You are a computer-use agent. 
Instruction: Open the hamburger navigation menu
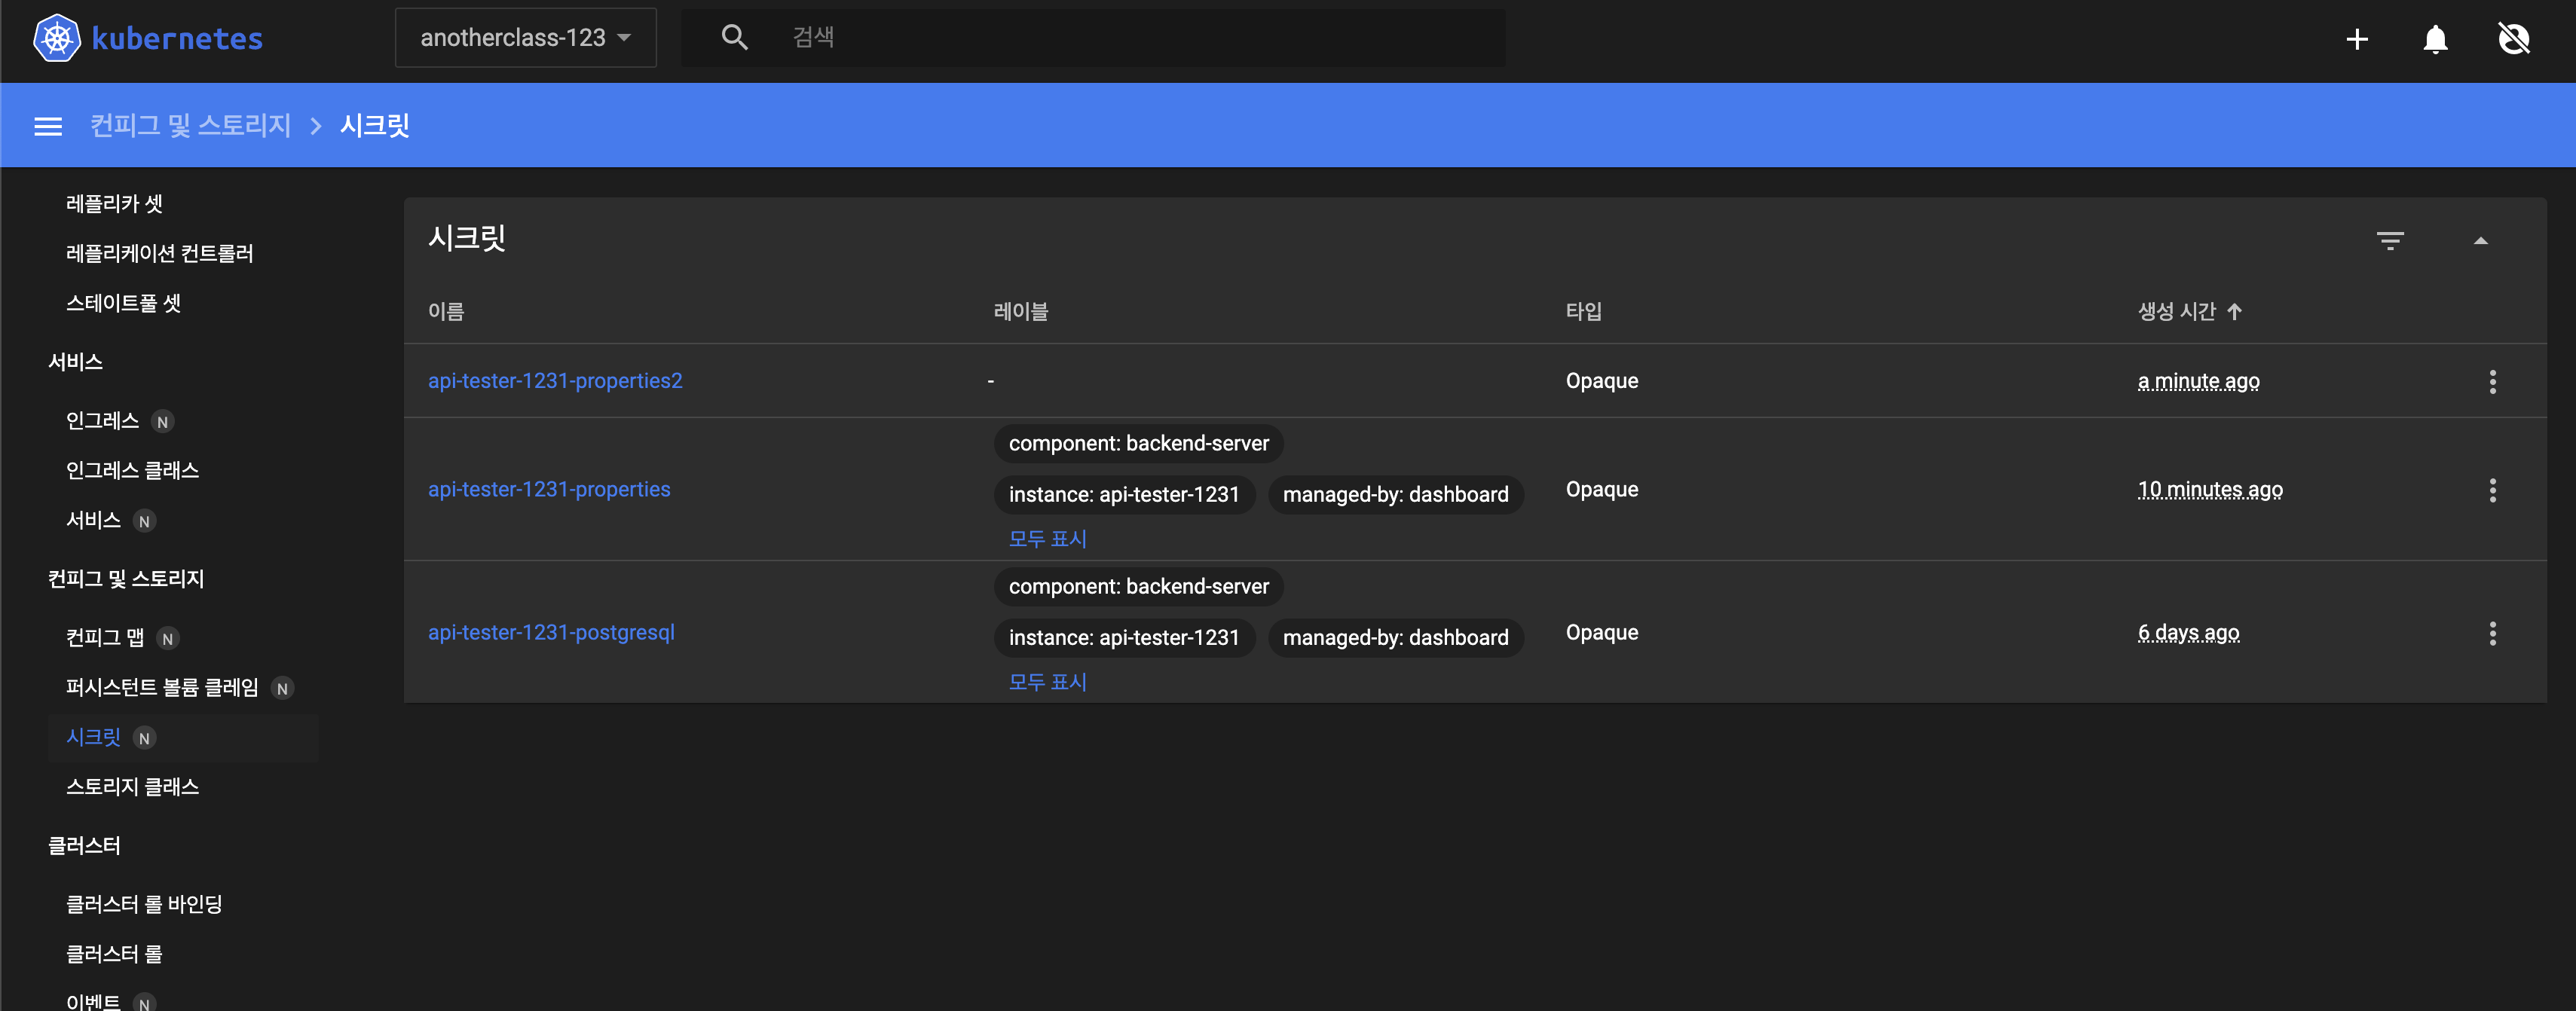(48, 126)
